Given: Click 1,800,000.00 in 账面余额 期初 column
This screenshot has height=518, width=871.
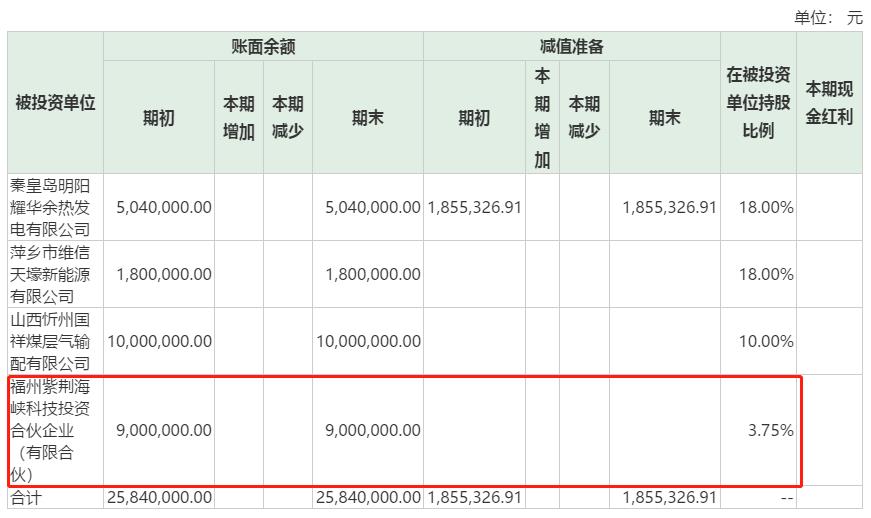Looking at the screenshot, I should pos(164,274).
